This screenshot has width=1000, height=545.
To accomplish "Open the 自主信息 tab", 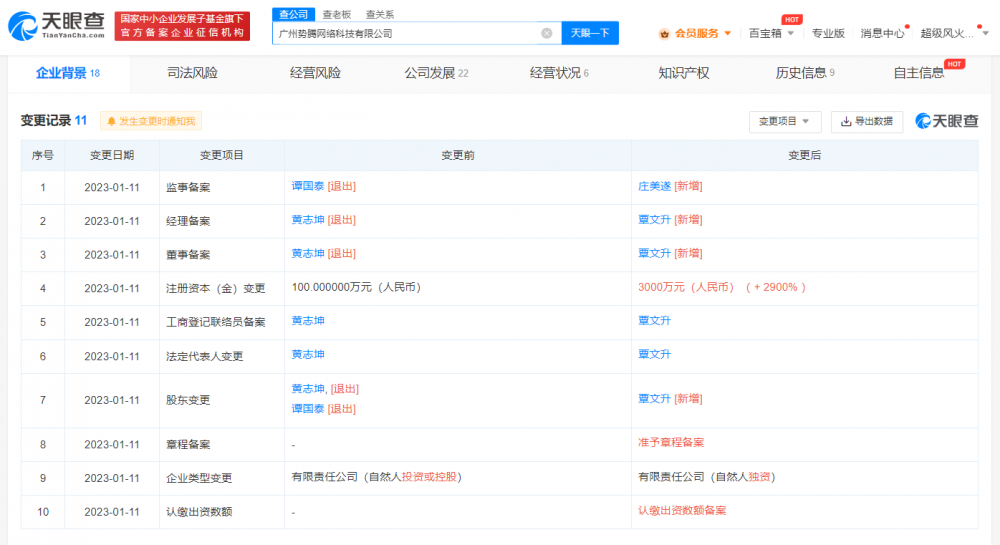I will (x=919, y=73).
